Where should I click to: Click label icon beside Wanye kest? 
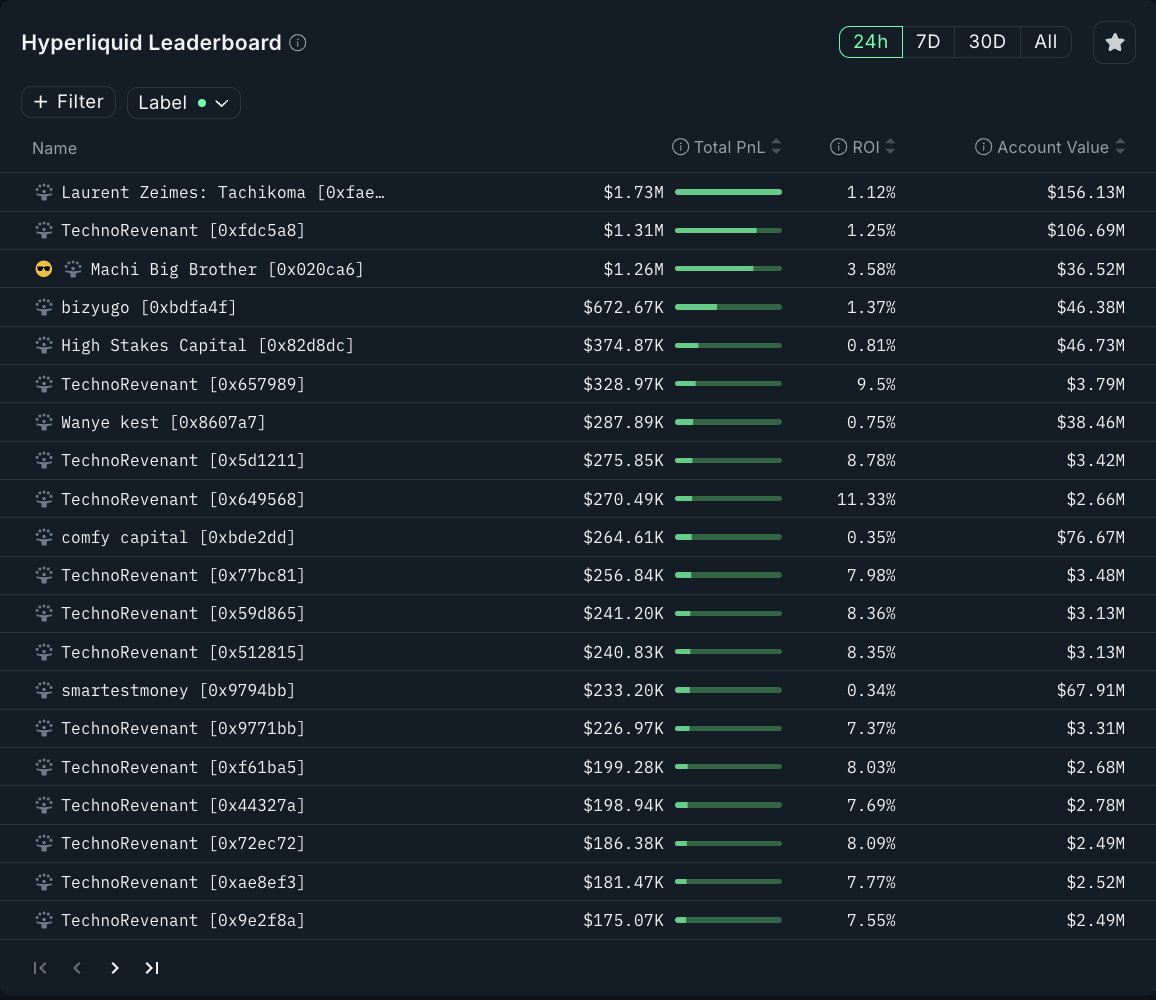(x=43, y=423)
